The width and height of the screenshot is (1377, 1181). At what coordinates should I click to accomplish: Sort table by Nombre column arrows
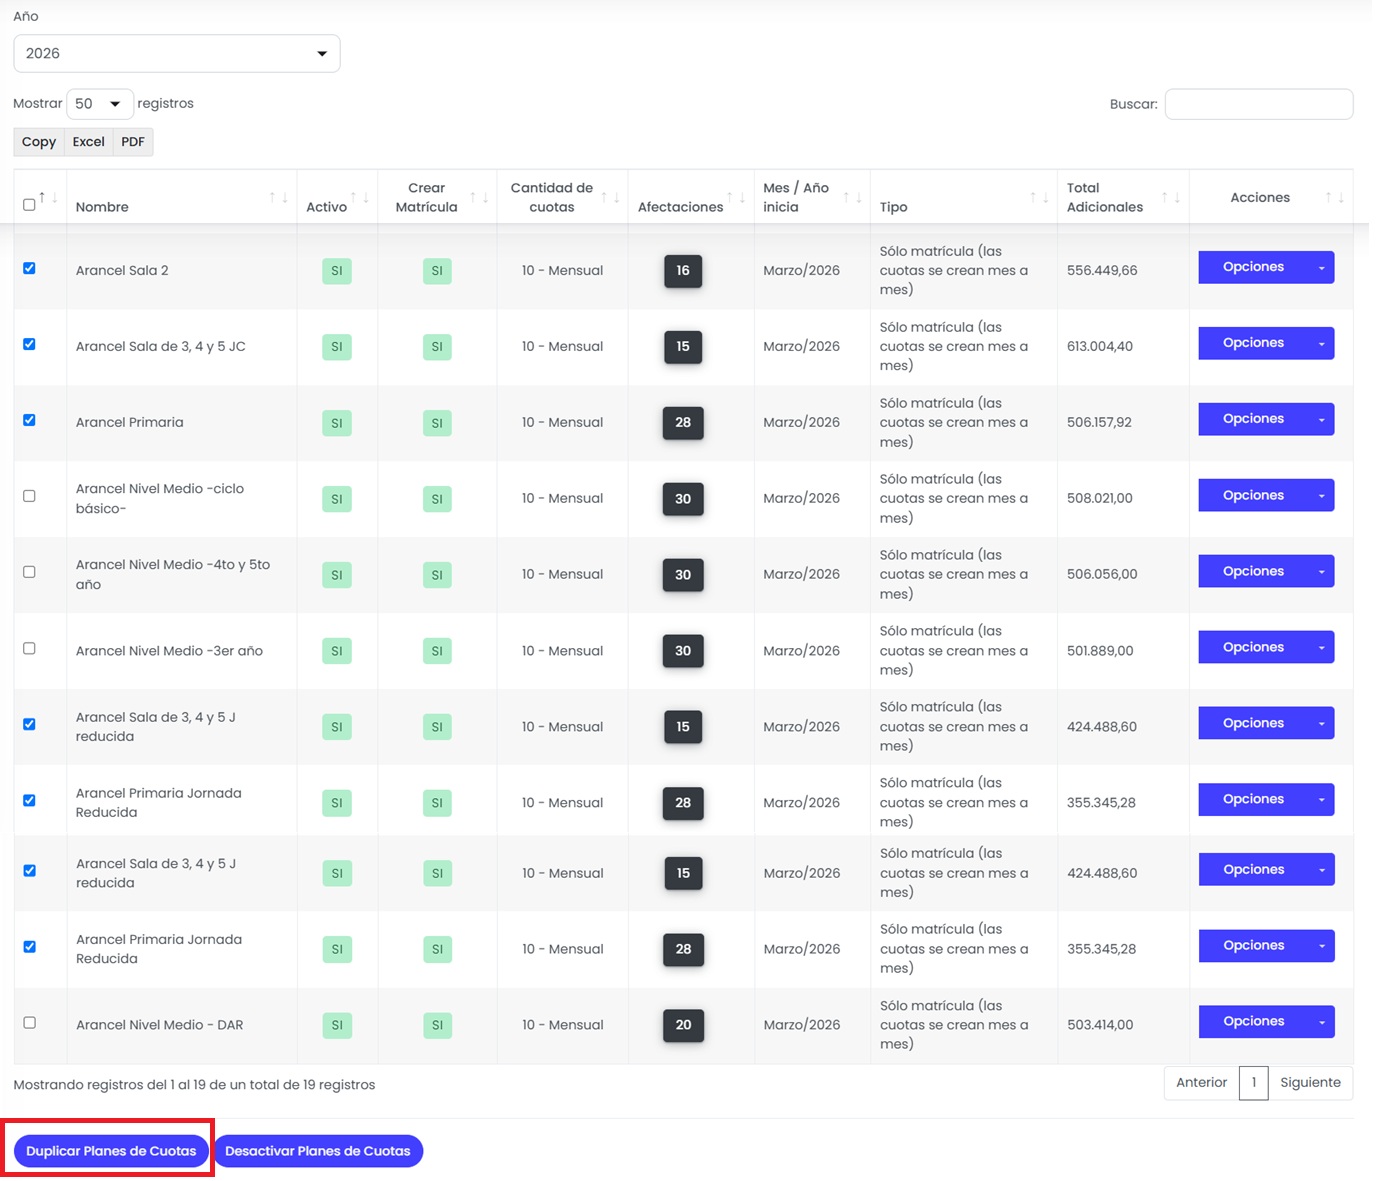(x=279, y=198)
